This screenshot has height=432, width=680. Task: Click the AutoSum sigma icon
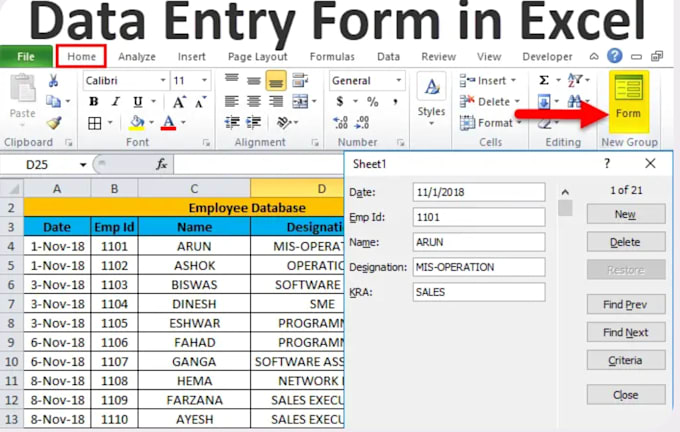pyautogui.click(x=544, y=80)
